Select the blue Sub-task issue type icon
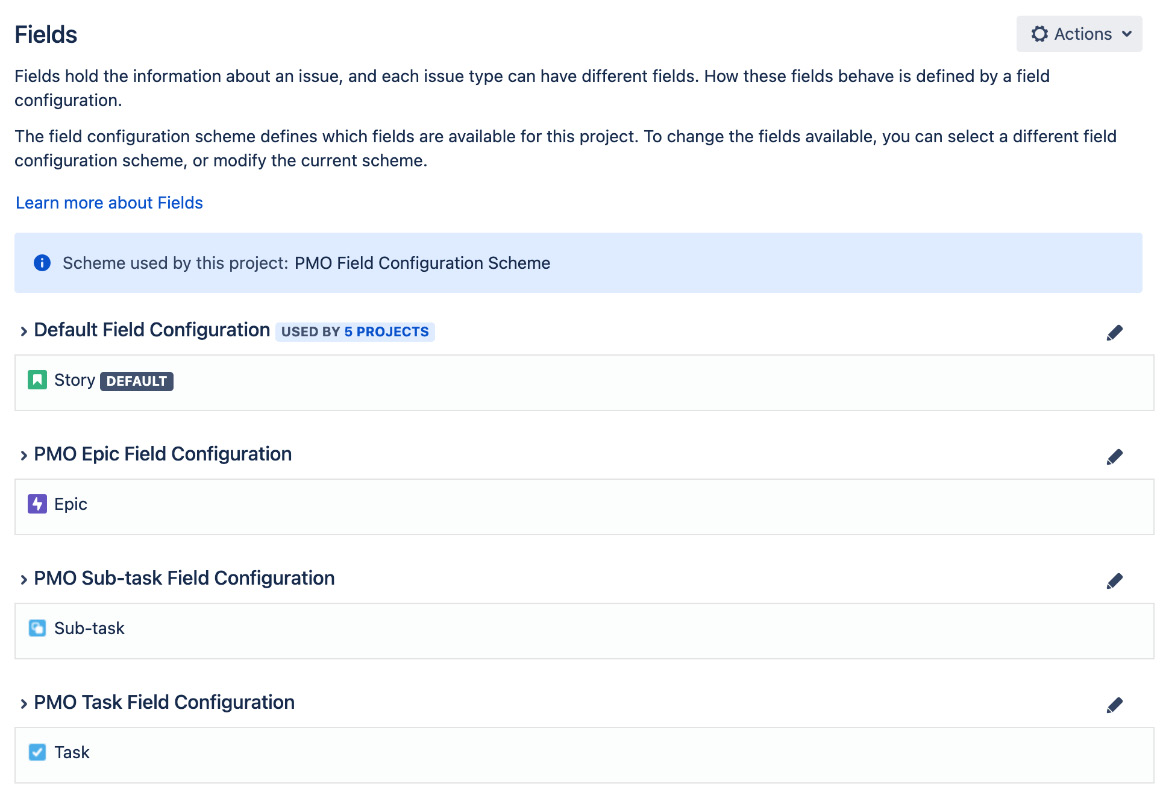 (37, 628)
